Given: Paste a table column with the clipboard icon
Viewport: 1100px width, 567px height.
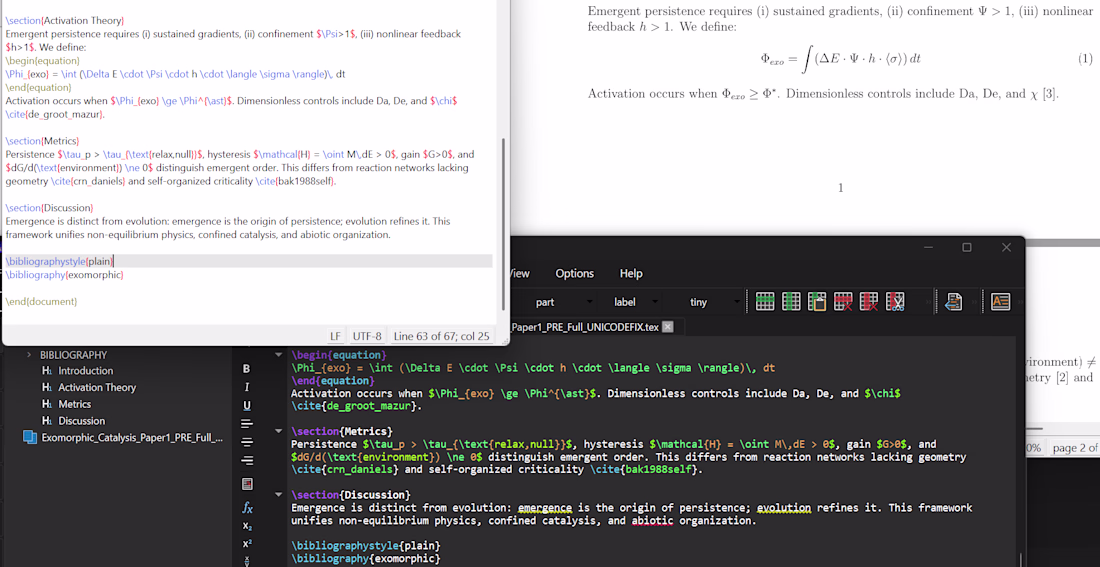Looking at the screenshot, I should (817, 302).
